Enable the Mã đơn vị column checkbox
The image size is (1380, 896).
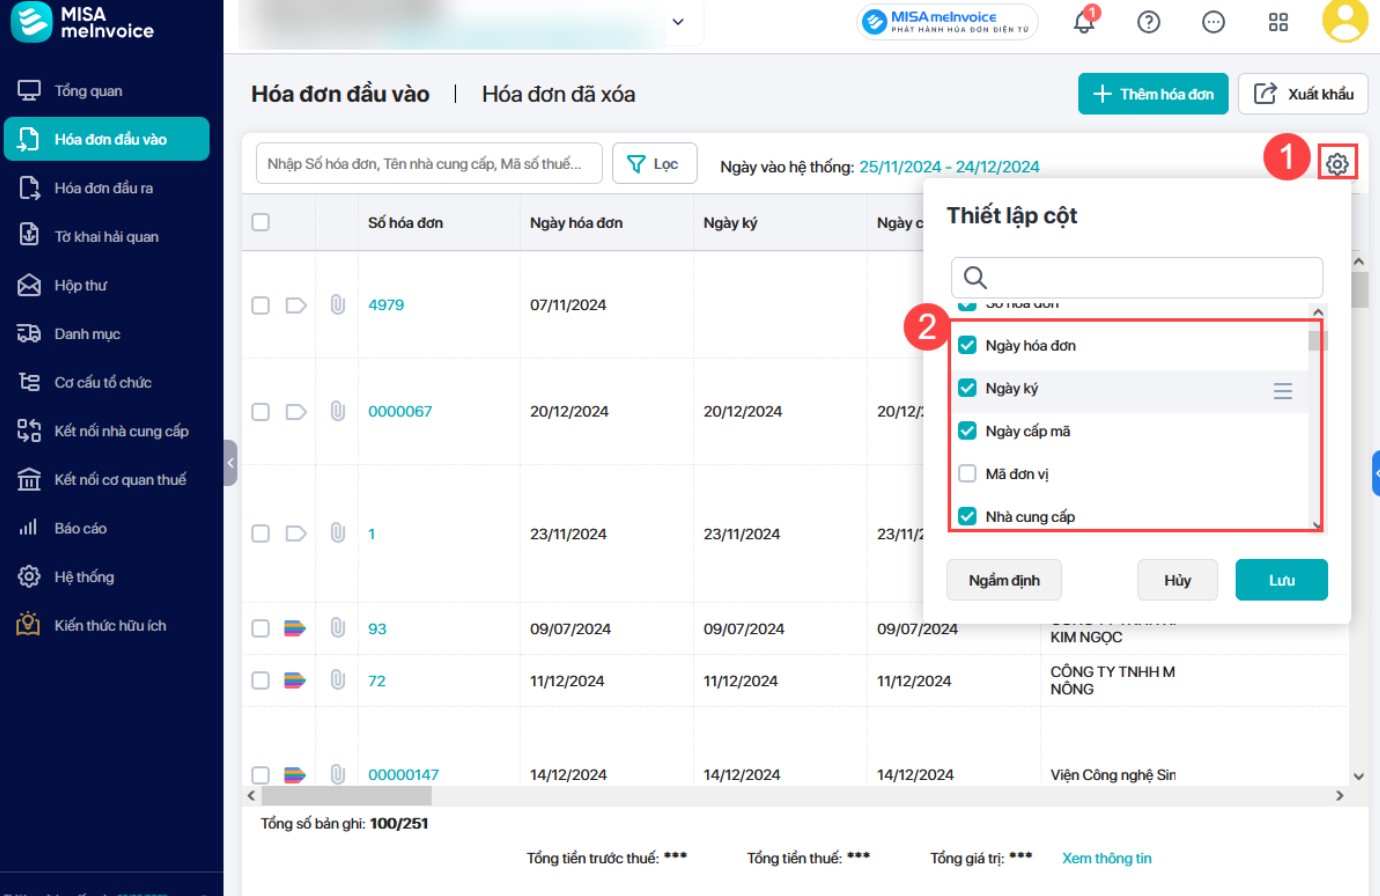tap(967, 474)
